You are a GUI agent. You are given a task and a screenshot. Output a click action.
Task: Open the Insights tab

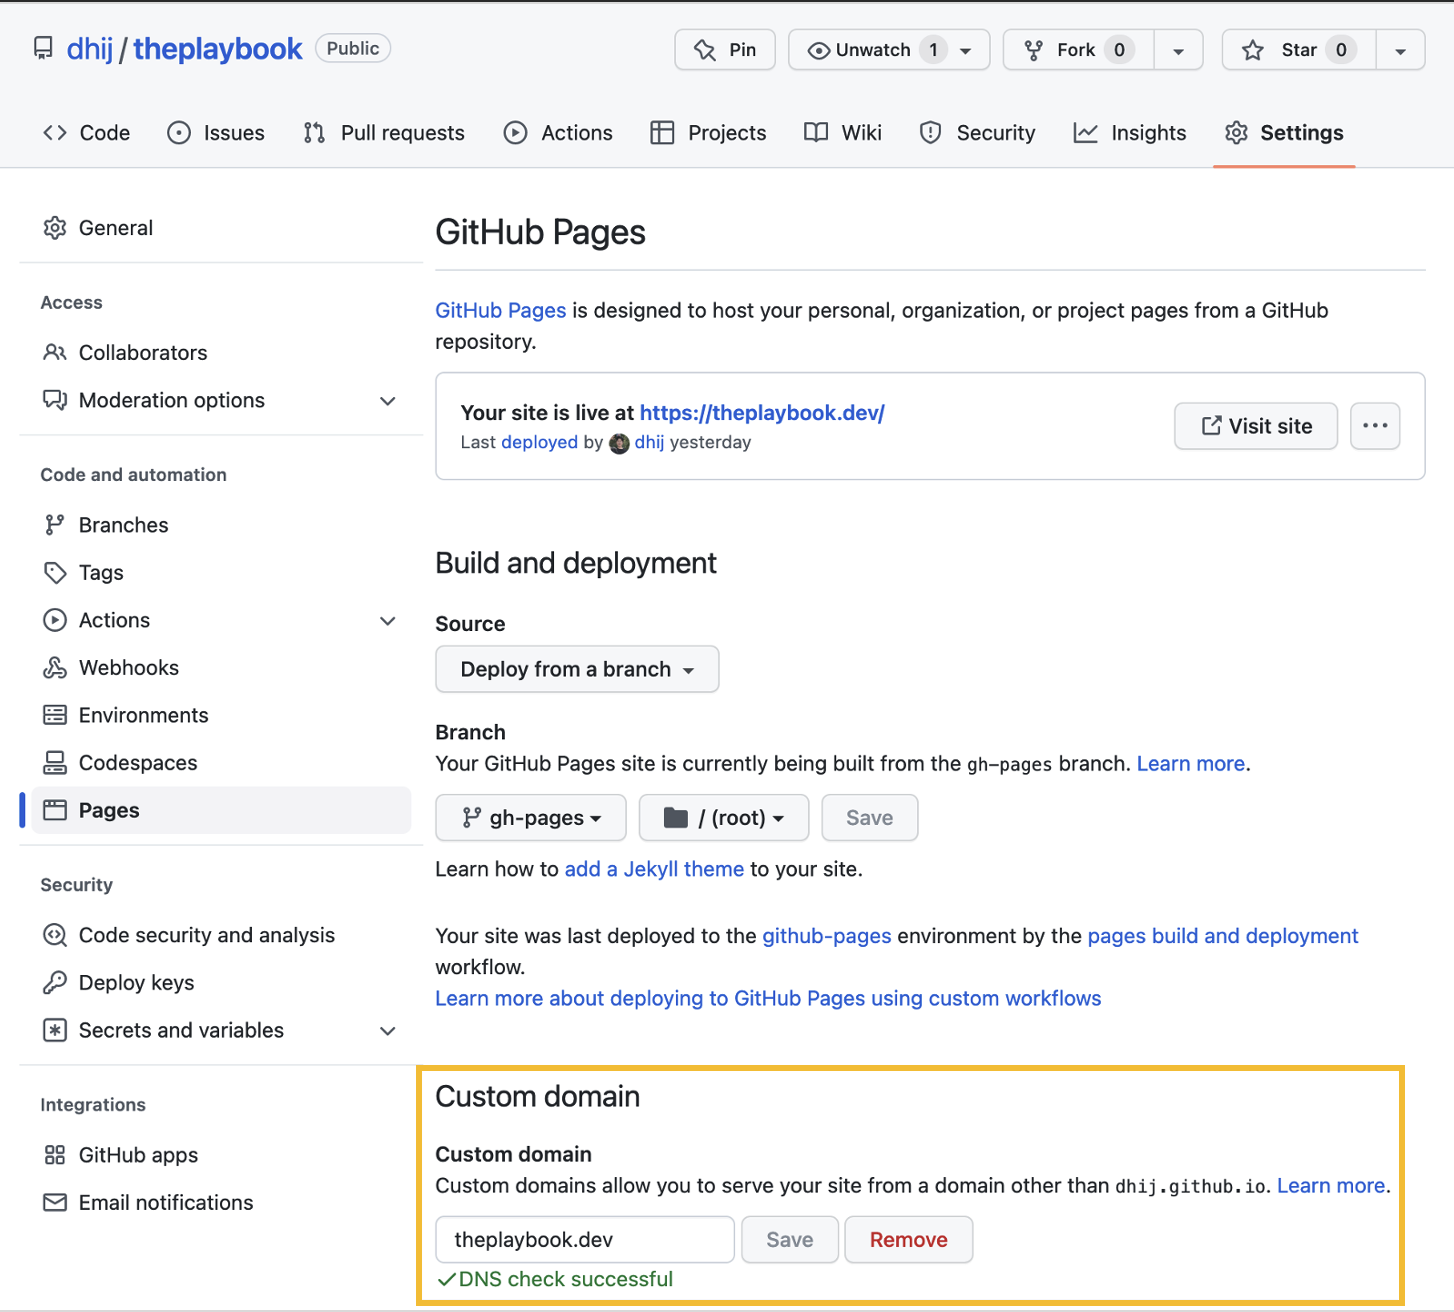coord(1130,133)
